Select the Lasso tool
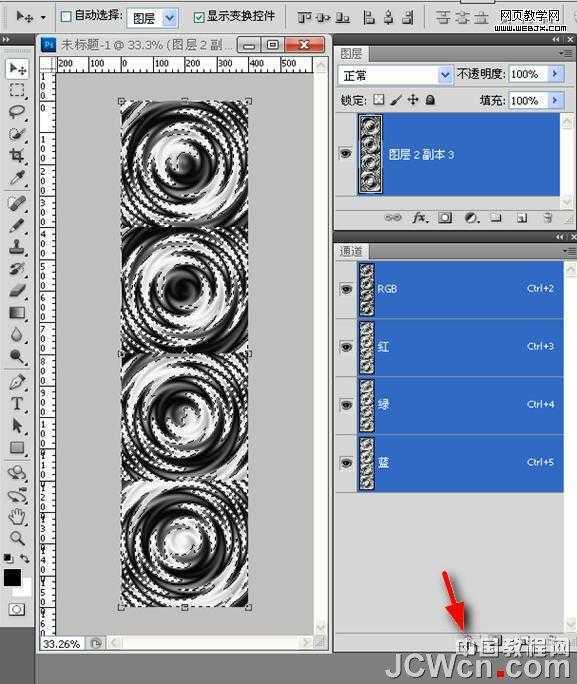The width and height of the screenshot is (577, 684). (x=17, y=112)
